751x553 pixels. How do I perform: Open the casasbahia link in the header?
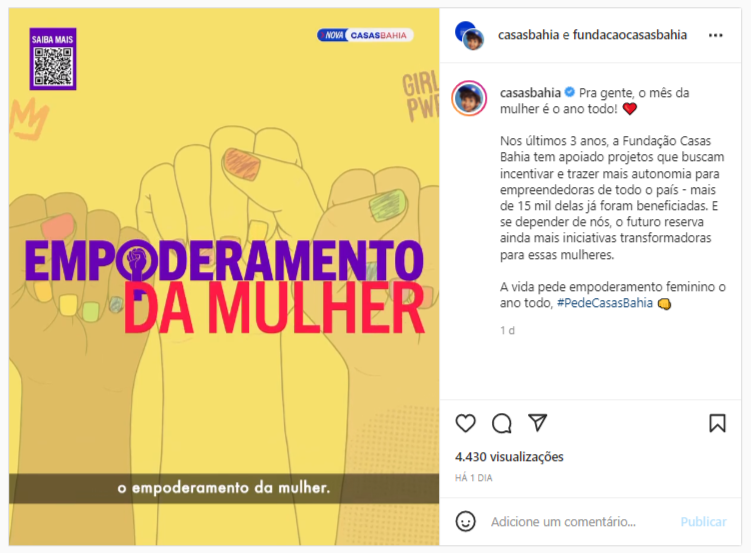(528, 35)
